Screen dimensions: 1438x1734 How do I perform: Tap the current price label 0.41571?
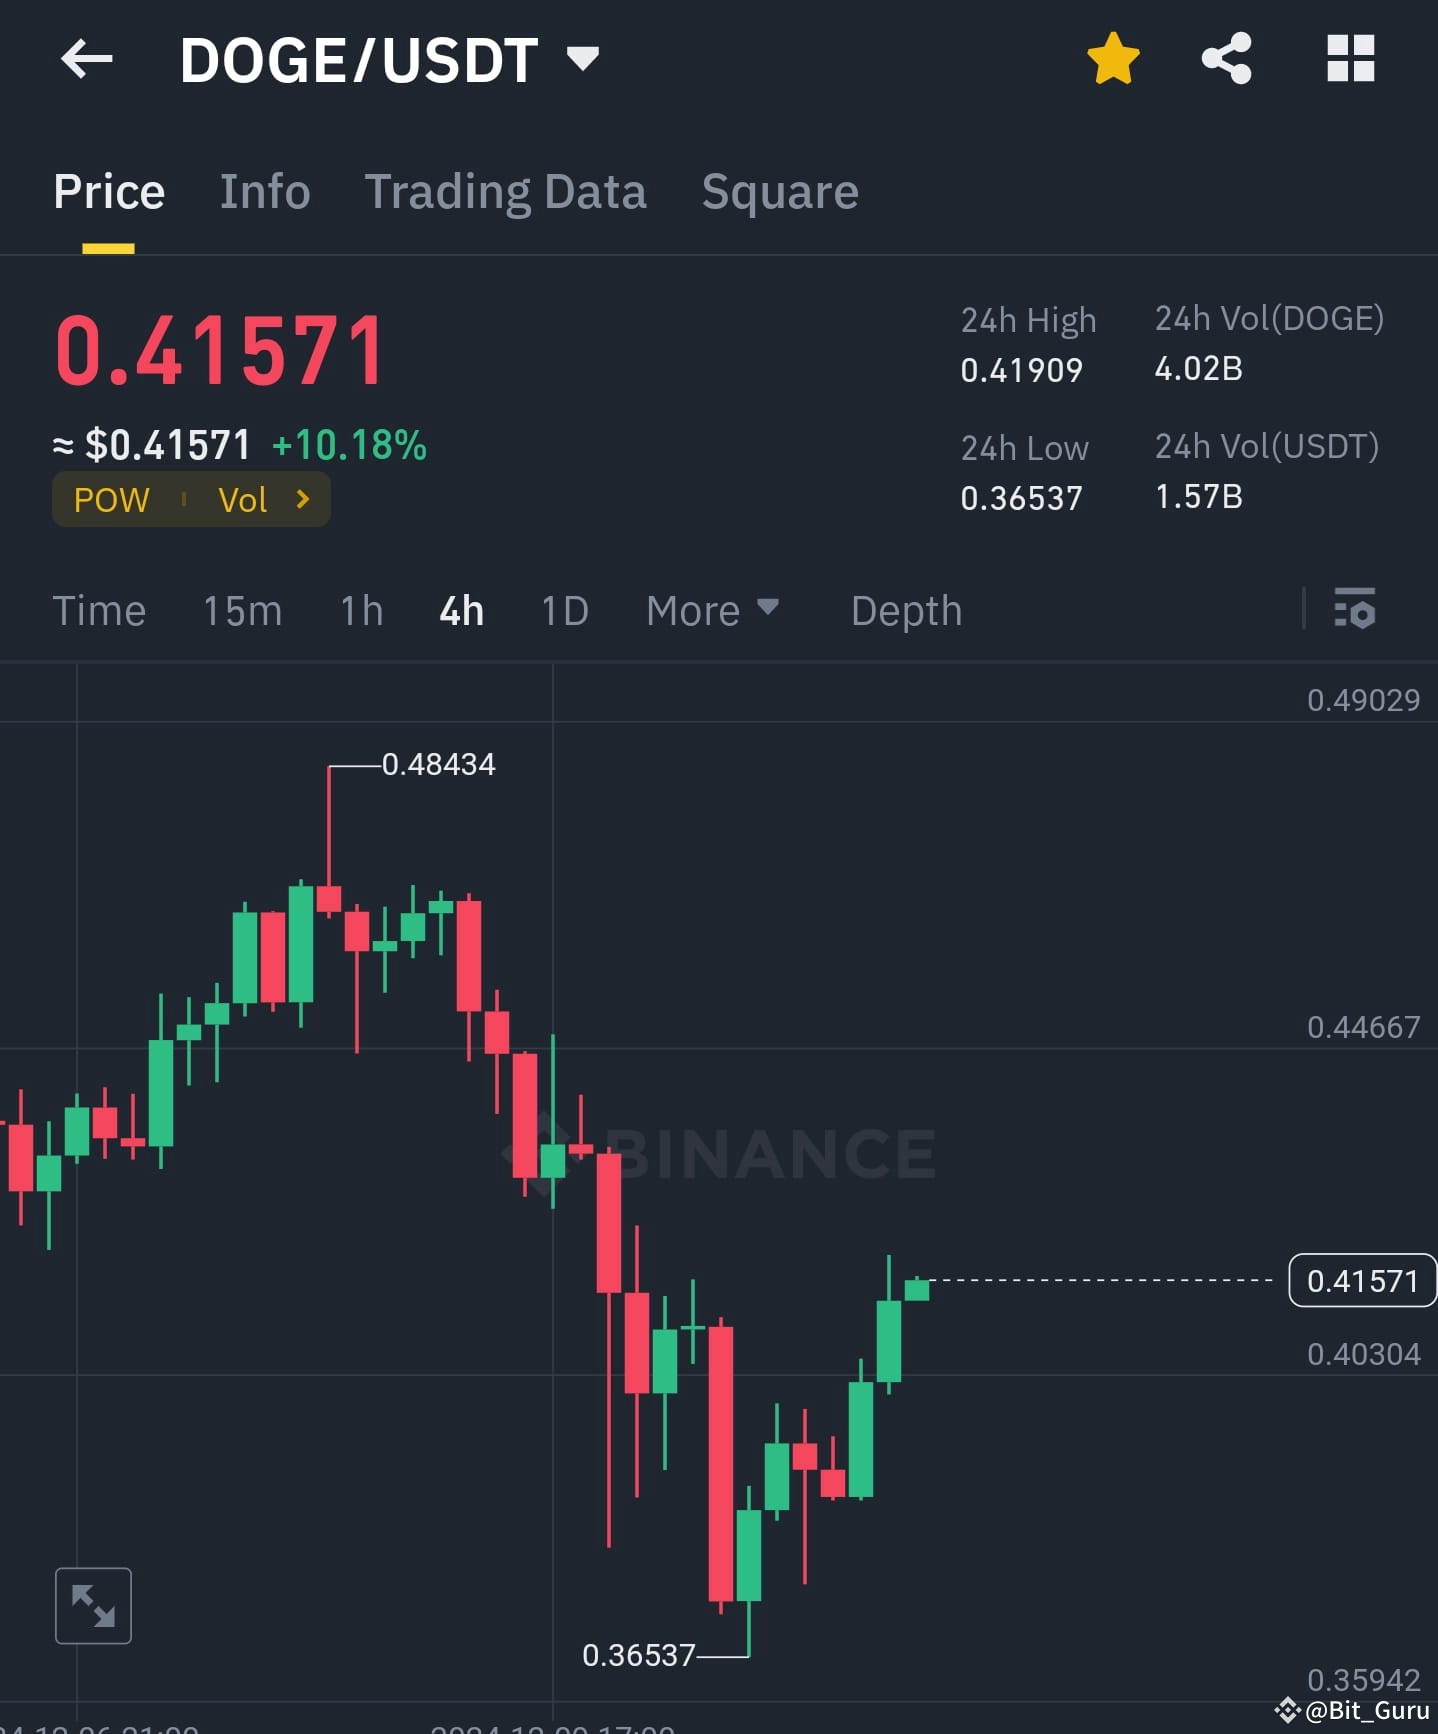click(1361, 1280)
